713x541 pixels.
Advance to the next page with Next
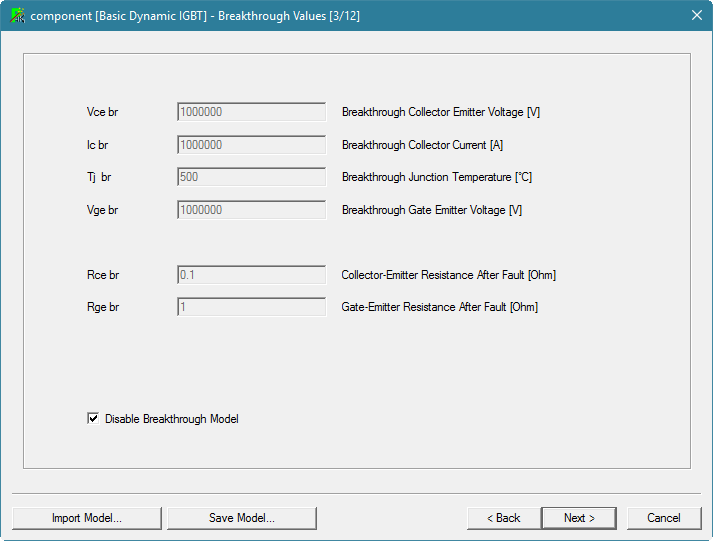pos(579,518)
